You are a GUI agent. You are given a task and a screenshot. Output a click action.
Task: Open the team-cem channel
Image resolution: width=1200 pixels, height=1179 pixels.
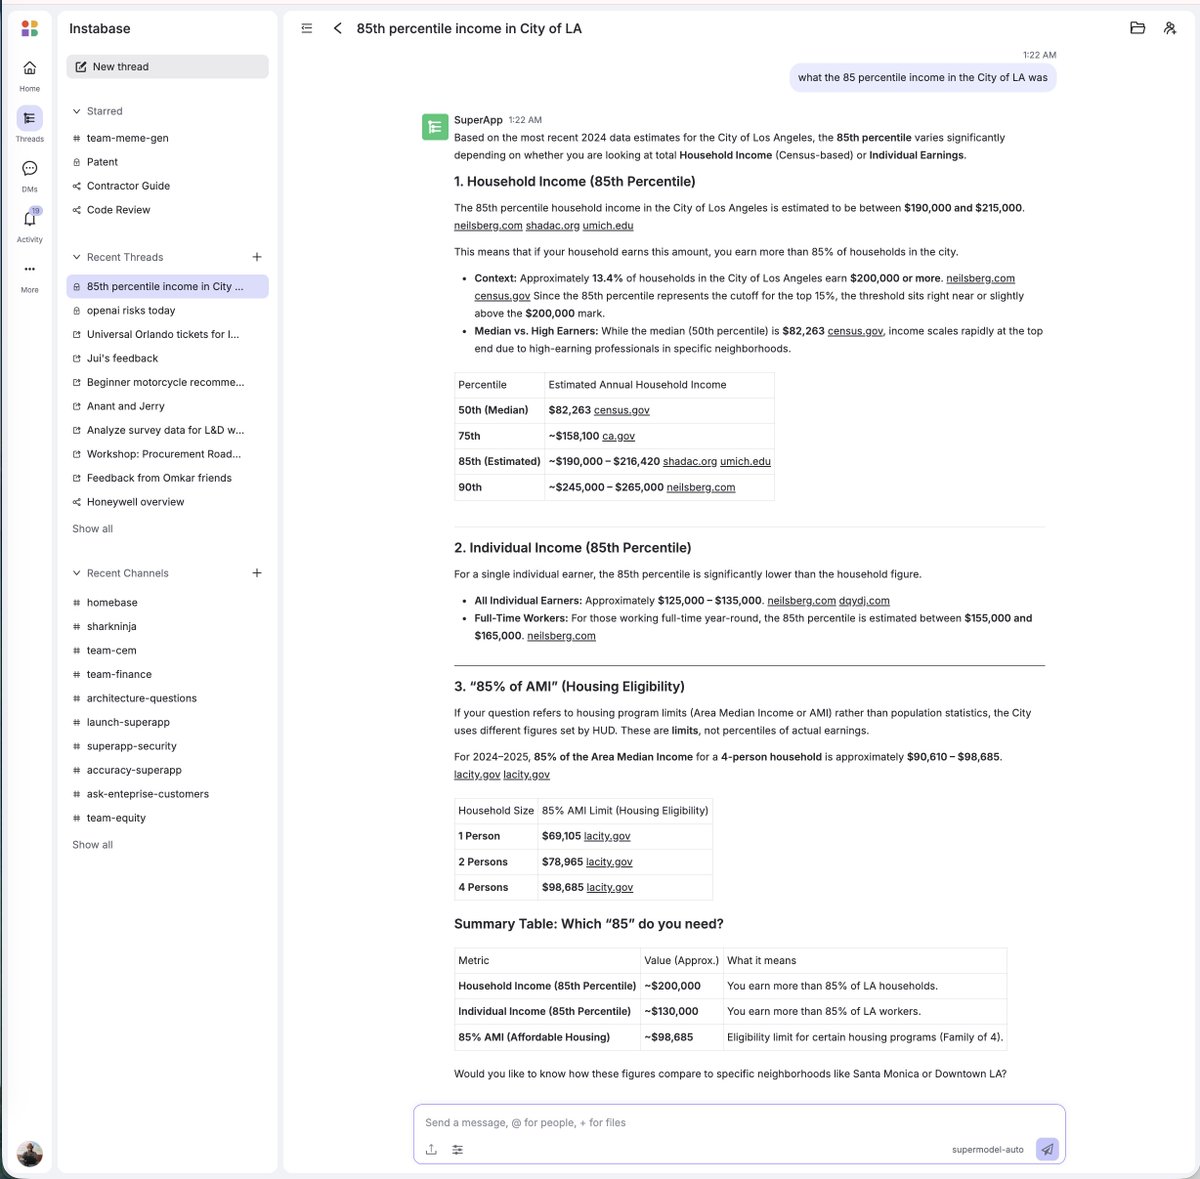[x=168, y=651]
